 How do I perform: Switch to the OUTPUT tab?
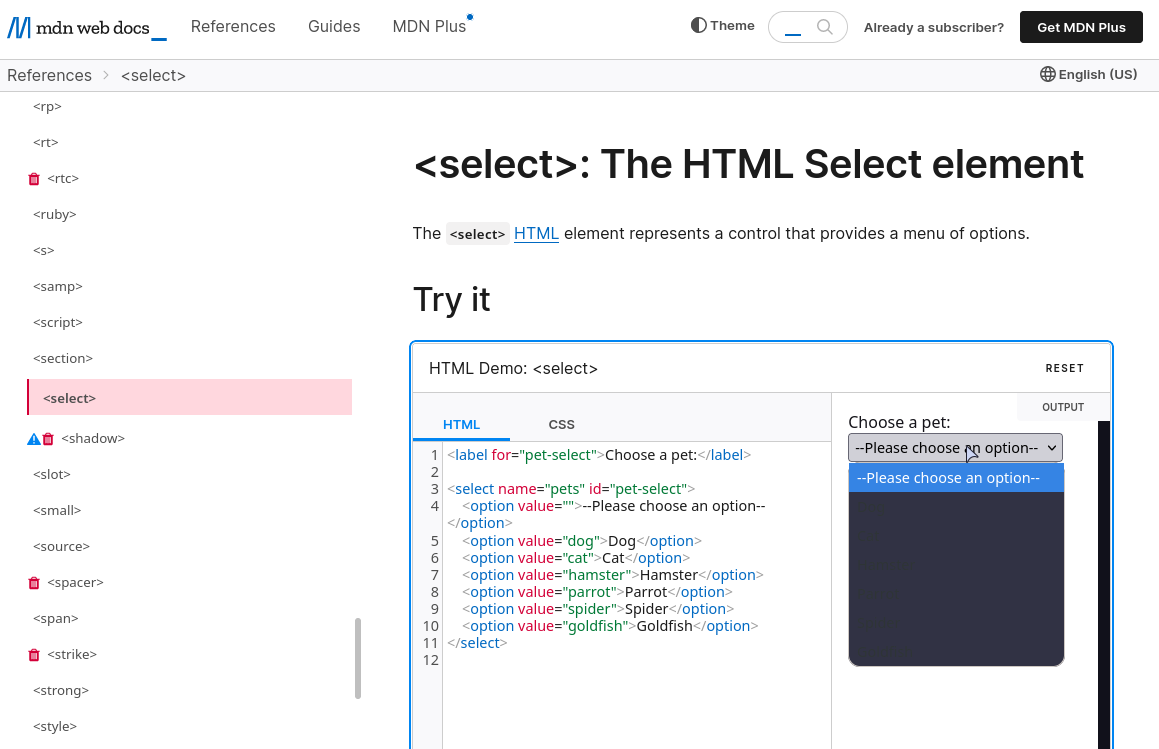(1062, 407)
